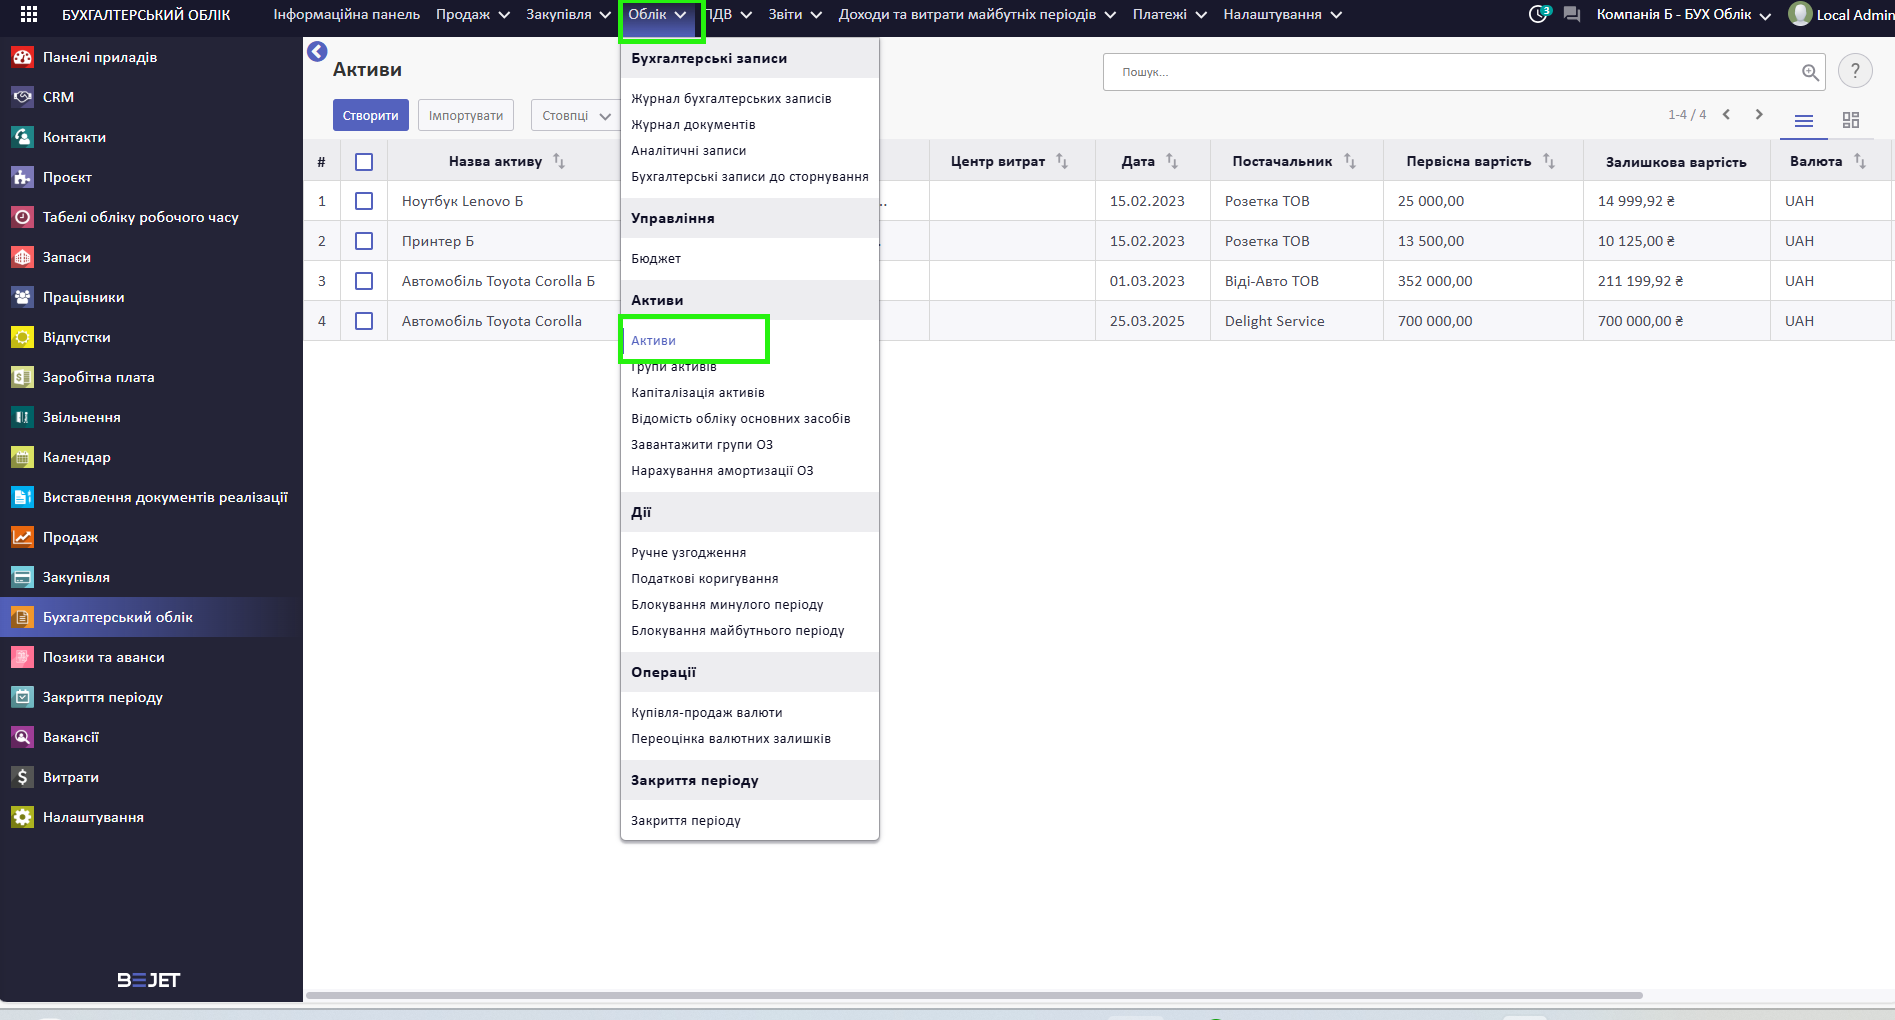The height and width of the screenshot is (1020, 1895).
Task: Open the Заробітна плата icon
Action: [x=22, y=377]
